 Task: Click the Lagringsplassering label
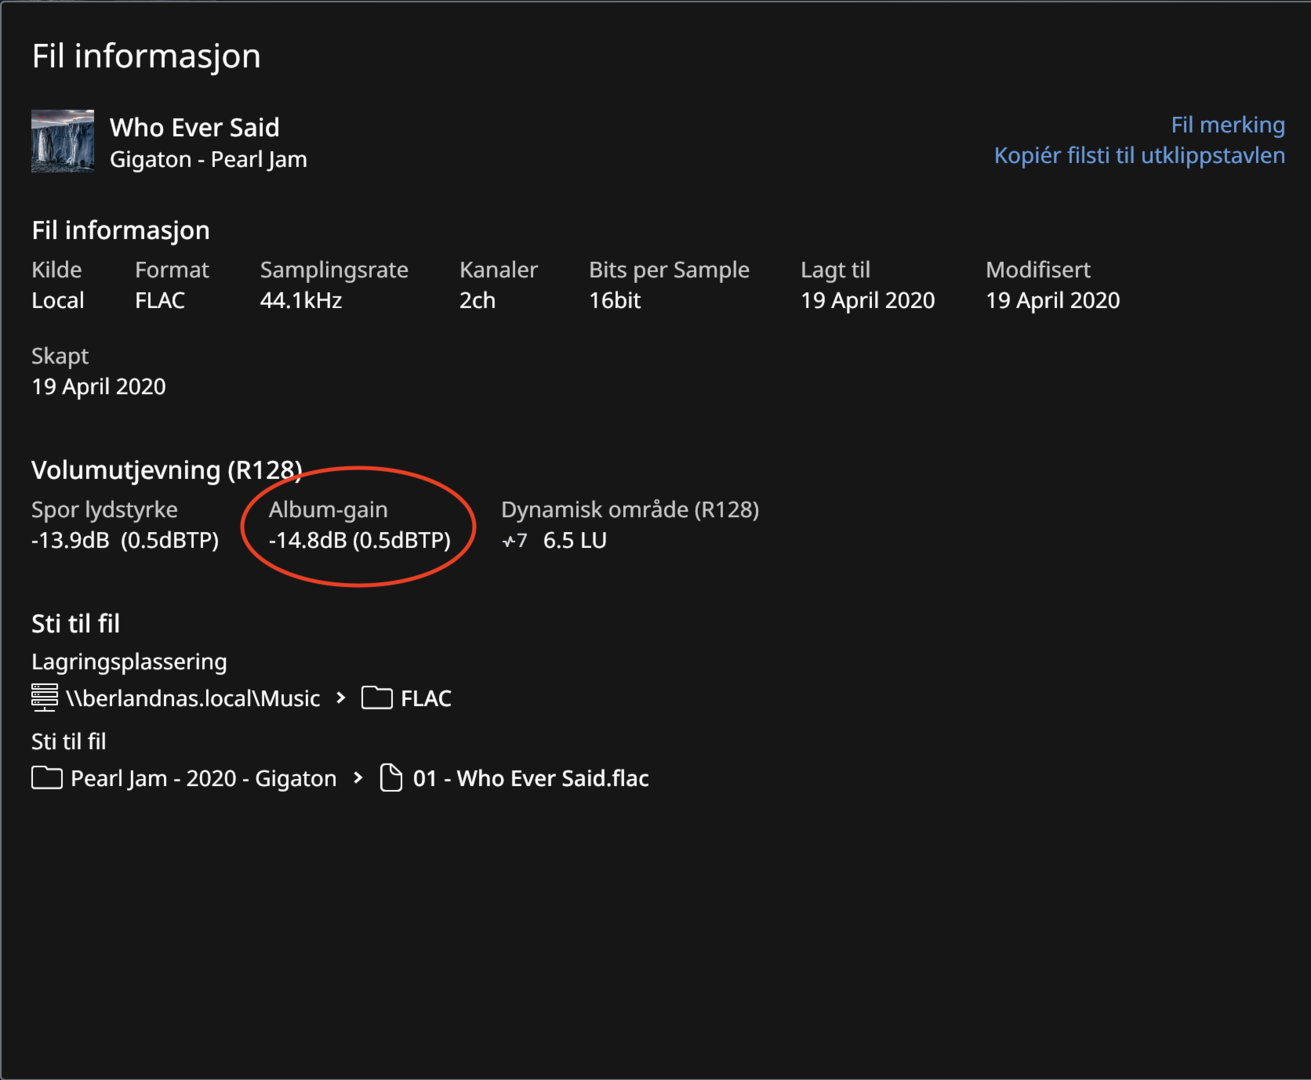coord(129,661)
